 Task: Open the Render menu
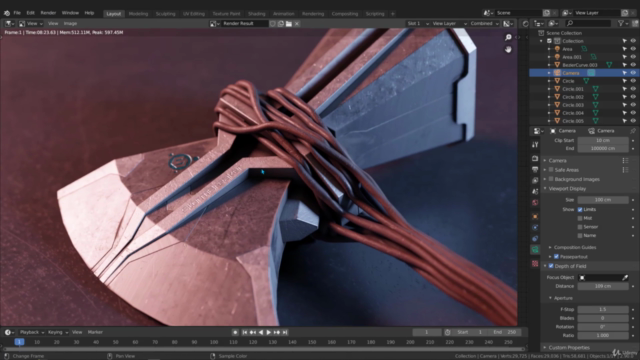(x=48, y=13)
